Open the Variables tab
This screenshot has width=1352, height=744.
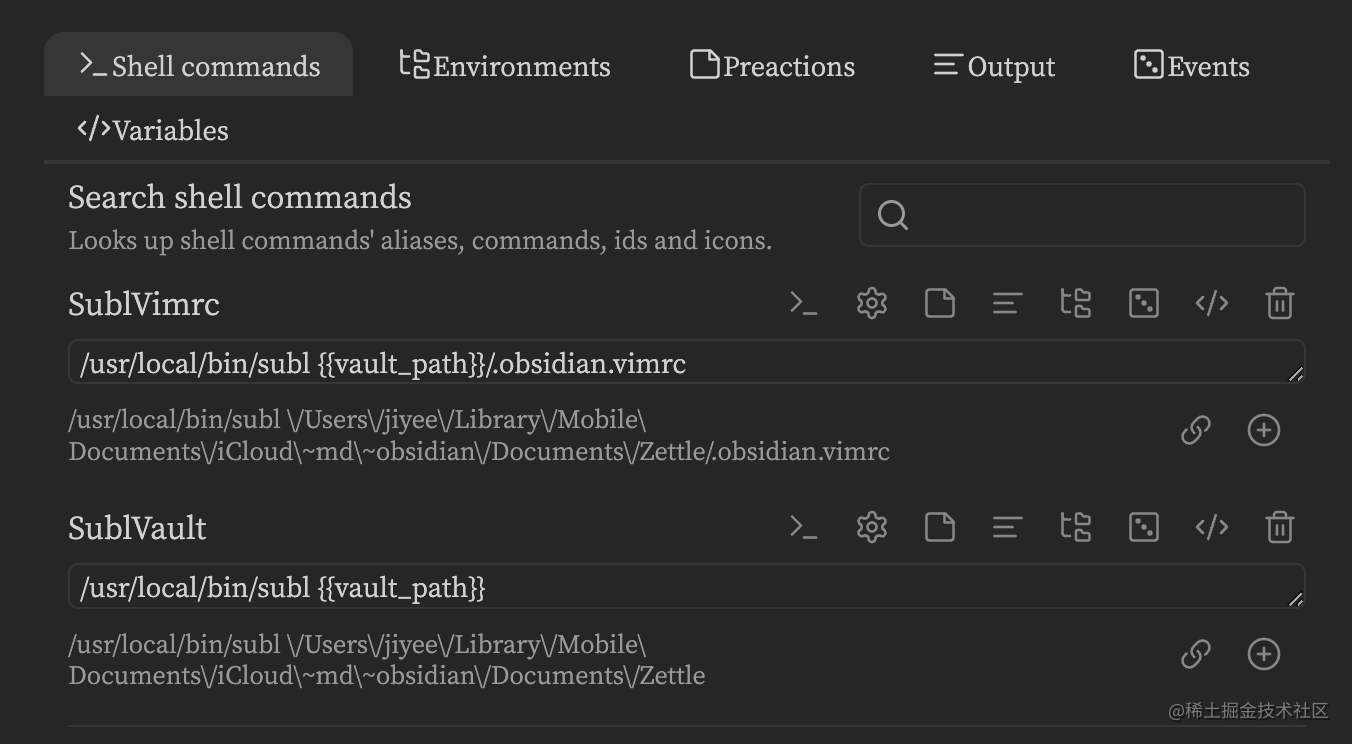153,130
